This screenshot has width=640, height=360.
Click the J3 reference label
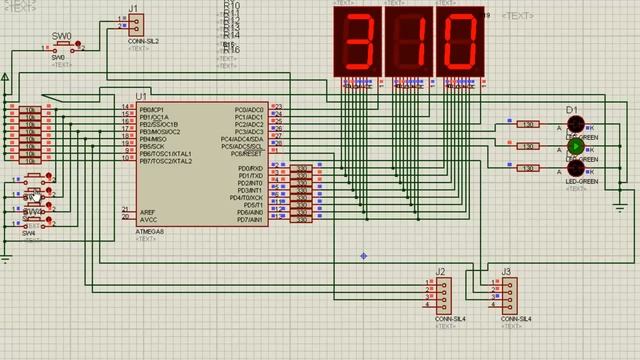click(x=506, y=271)
